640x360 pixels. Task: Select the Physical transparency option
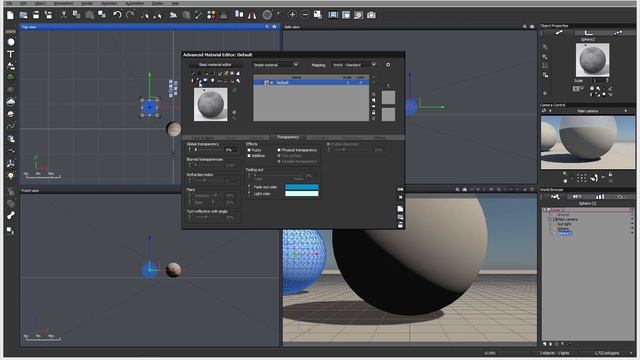[279, 150]
